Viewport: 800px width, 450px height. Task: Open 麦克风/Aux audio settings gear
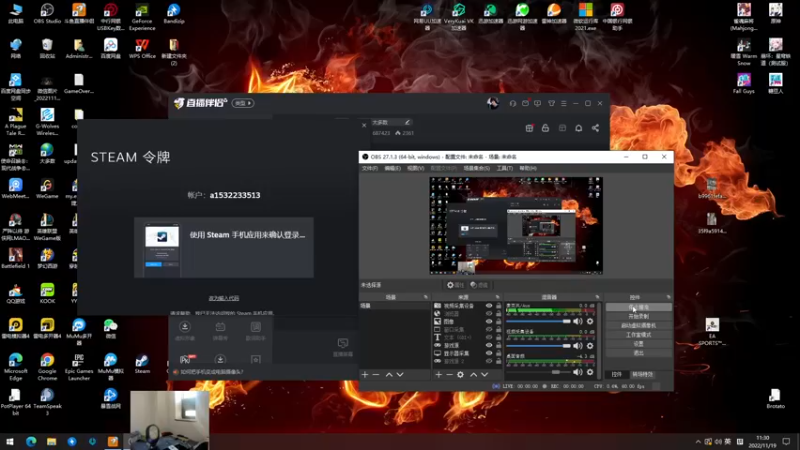pyautogui.click(x=590, y=321)
